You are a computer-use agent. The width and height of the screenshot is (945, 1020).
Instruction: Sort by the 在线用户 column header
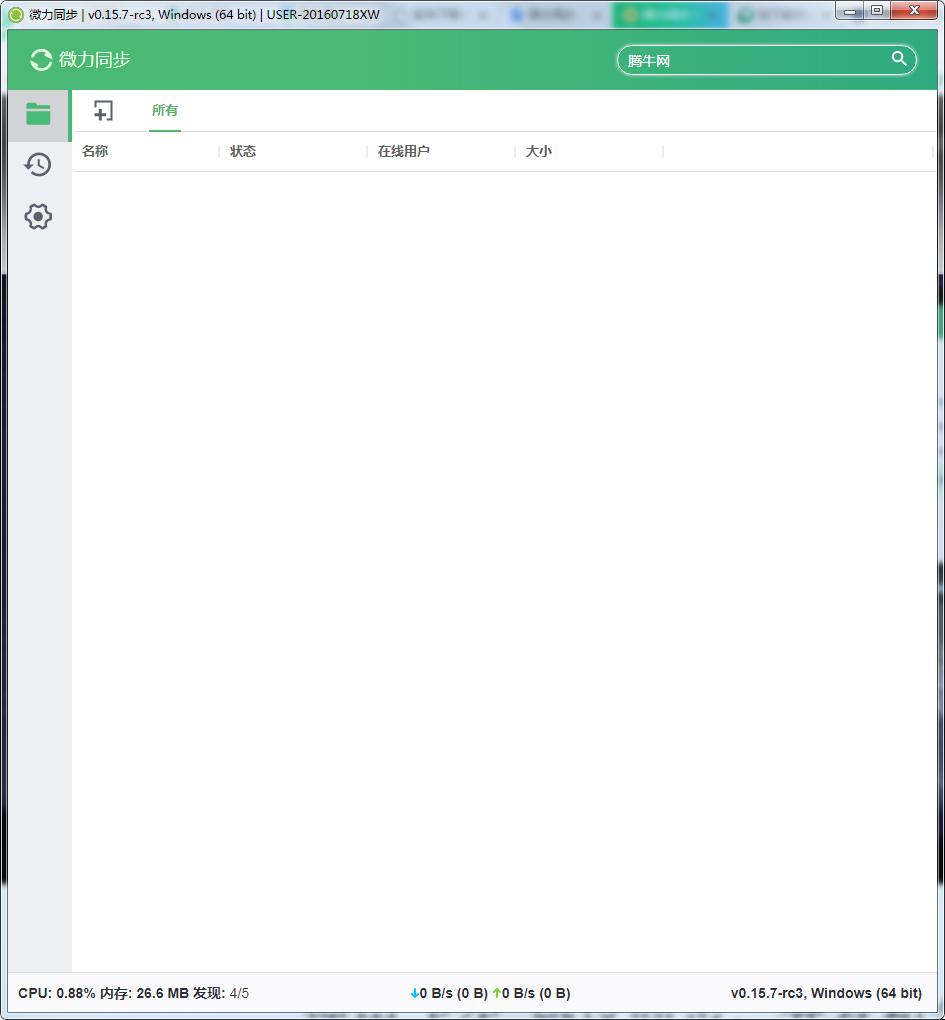[x=404, y=151]
